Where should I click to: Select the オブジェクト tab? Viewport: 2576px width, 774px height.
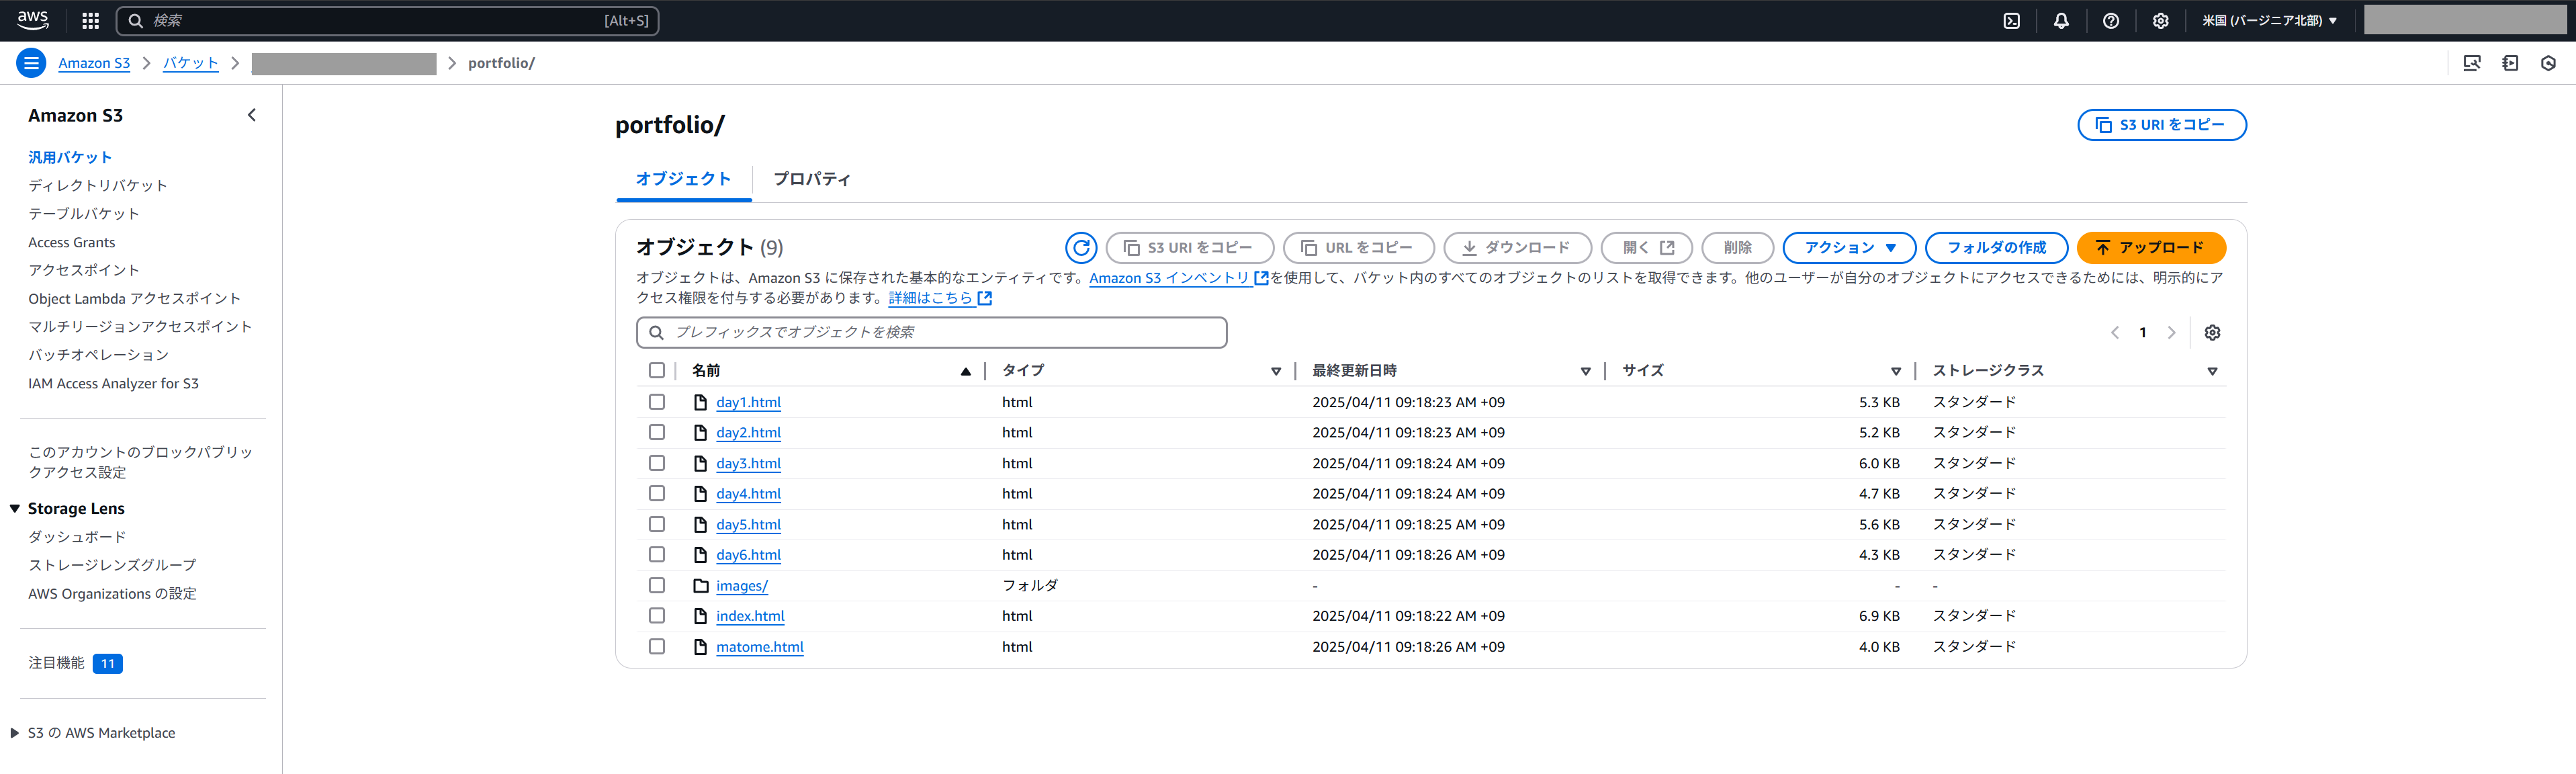point(683,179)
